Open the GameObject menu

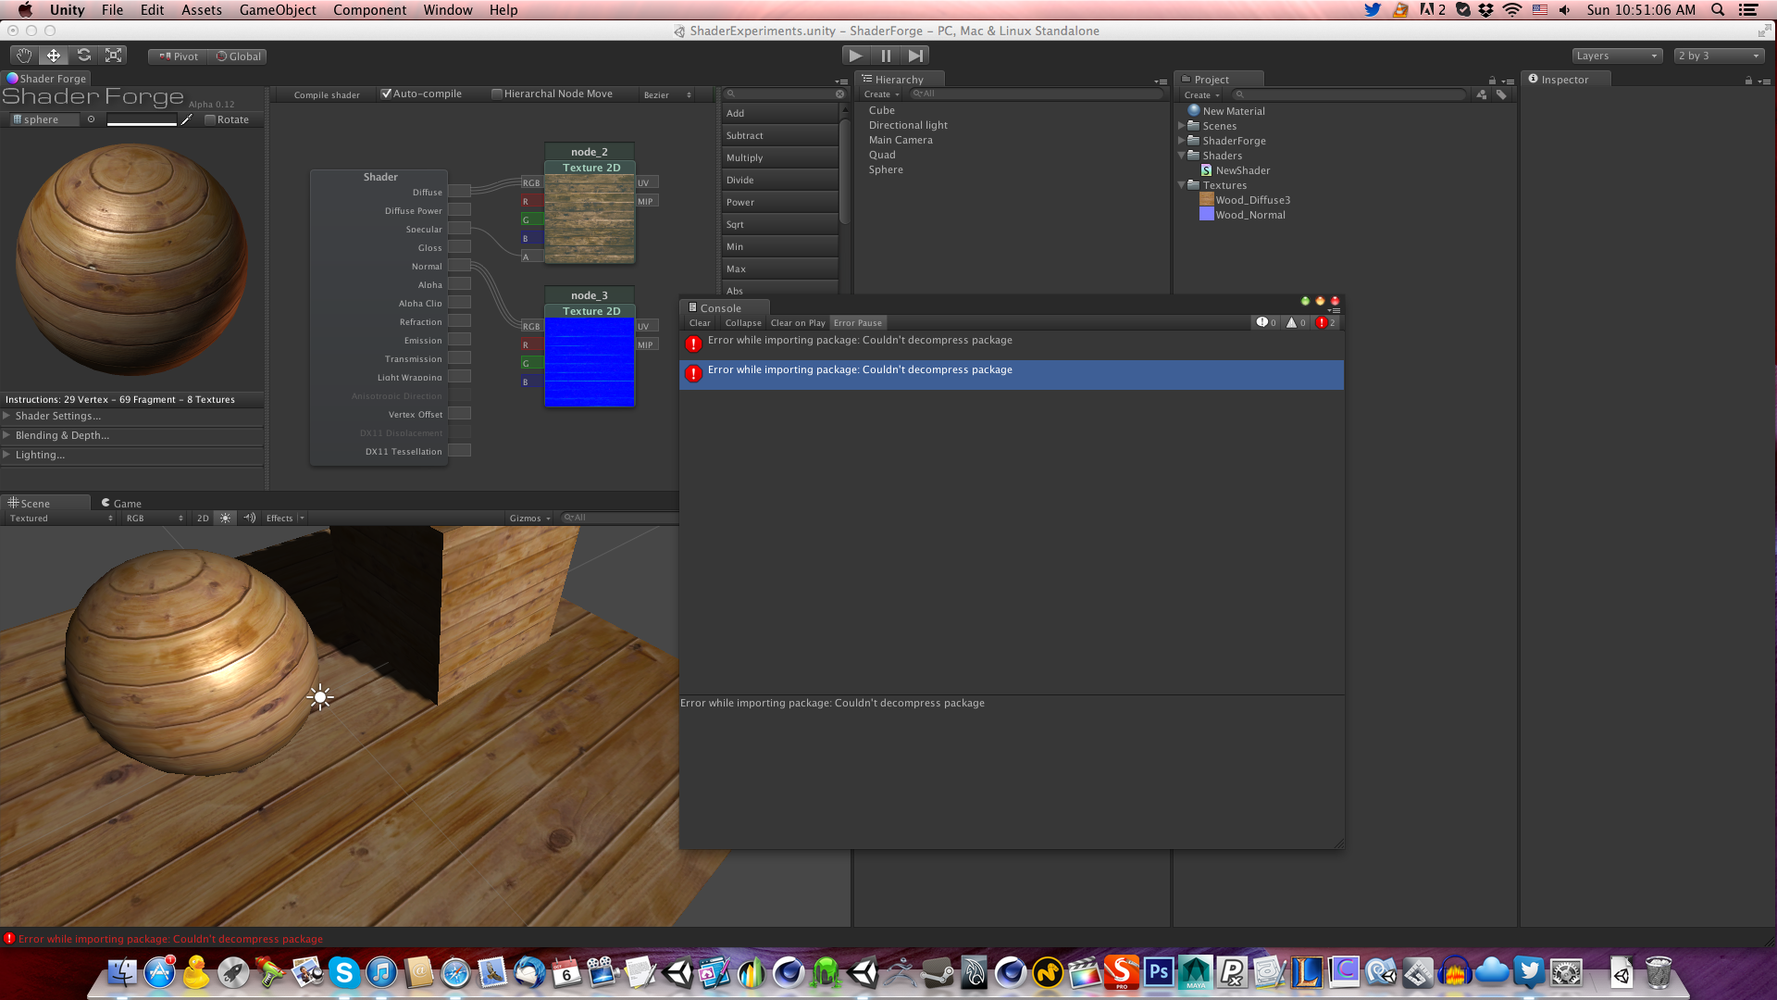coord(278,10)
